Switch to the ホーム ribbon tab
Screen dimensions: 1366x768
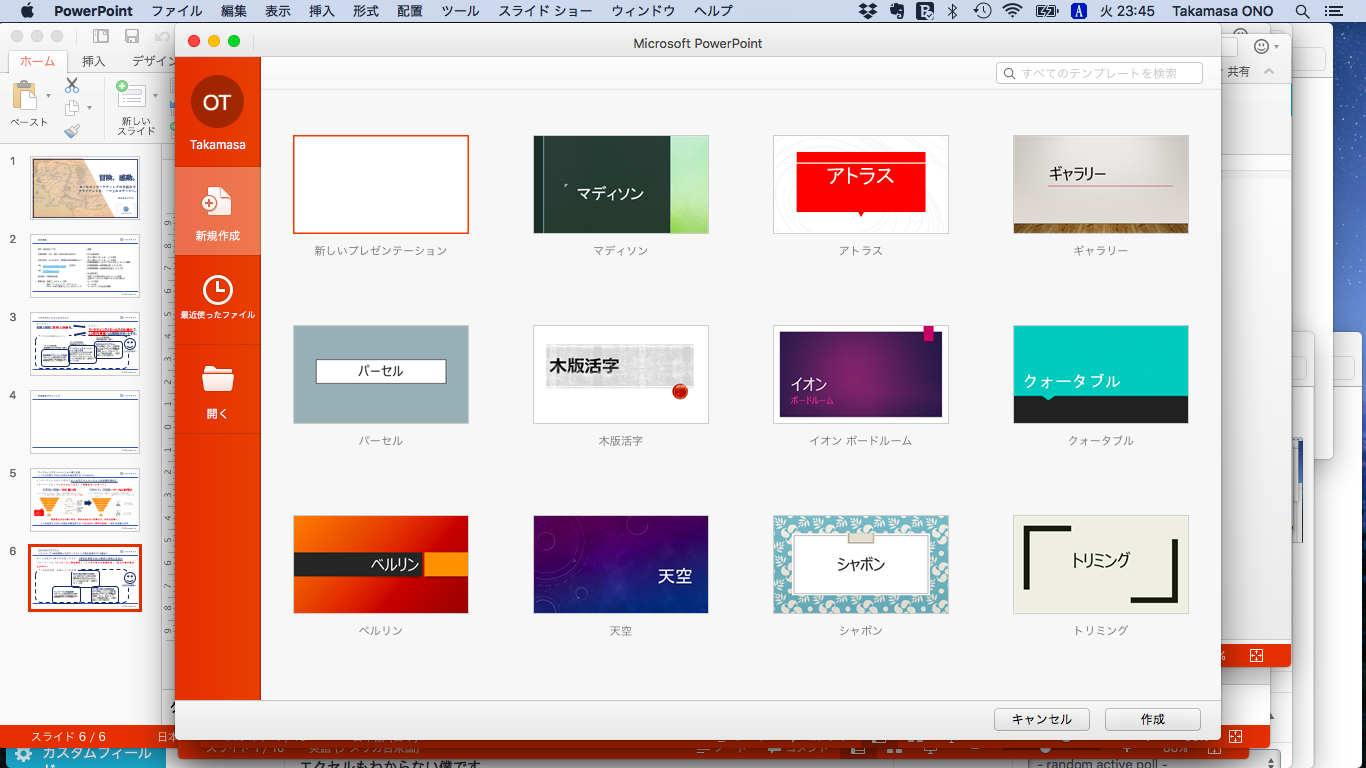(x=38, y=61)
